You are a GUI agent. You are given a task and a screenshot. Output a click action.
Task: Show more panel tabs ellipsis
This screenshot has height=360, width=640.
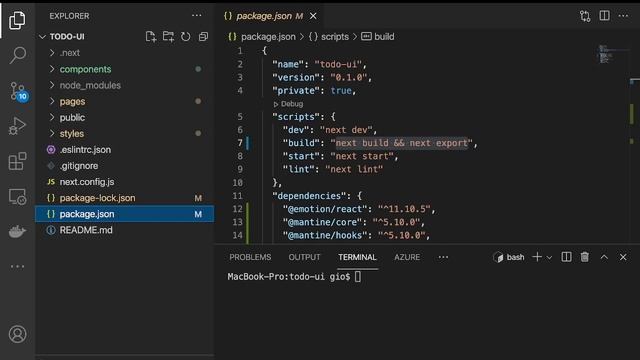coord(443,257)
